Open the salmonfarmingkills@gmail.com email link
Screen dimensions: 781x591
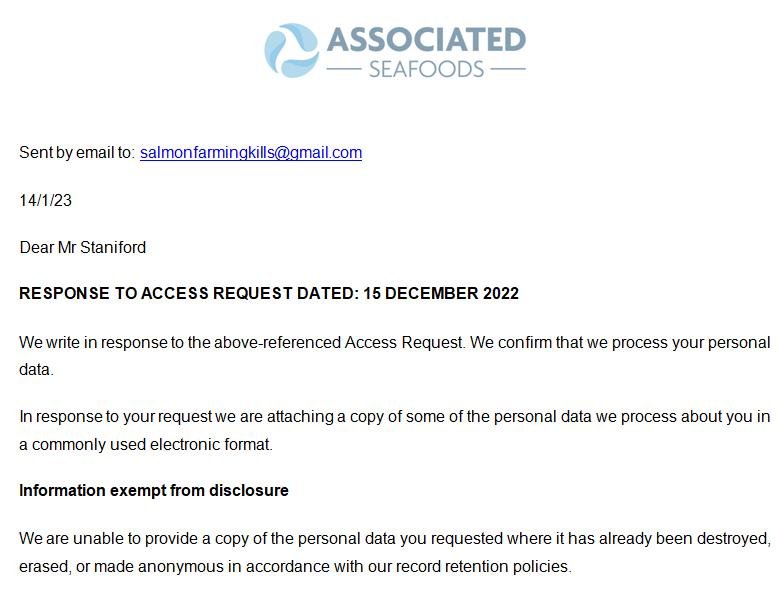coord(250,153)
